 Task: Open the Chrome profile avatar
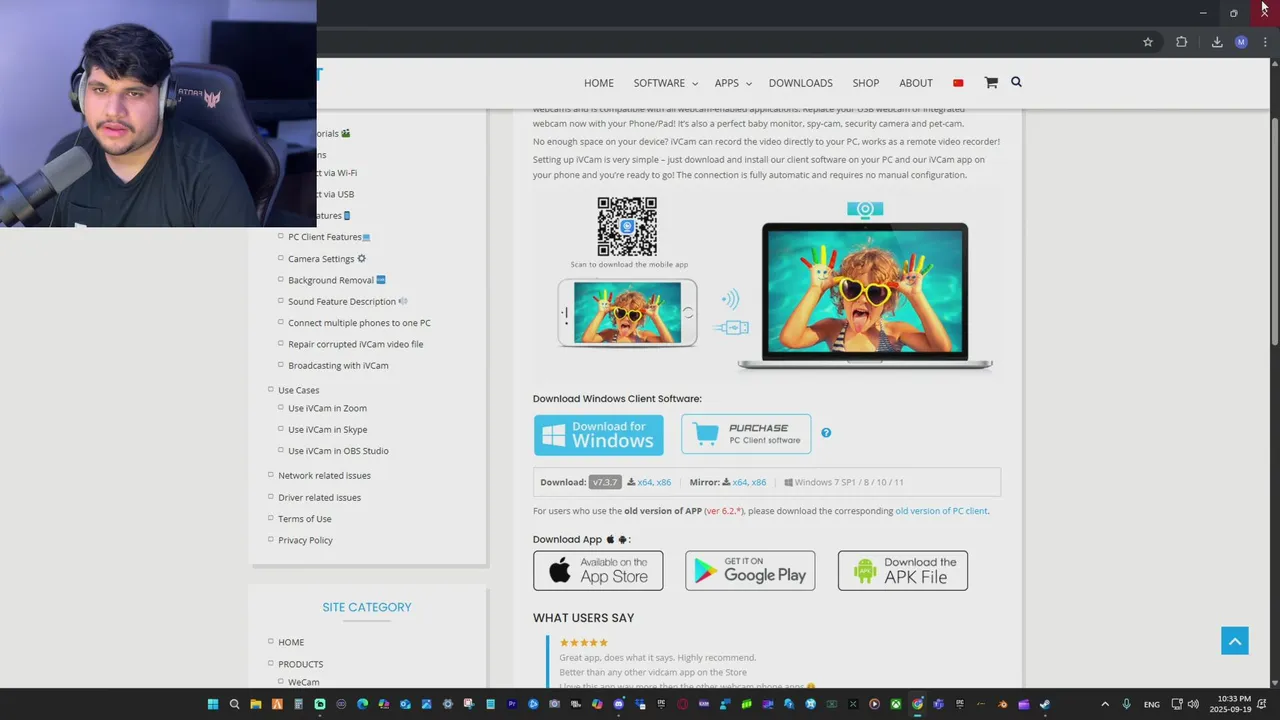coord(1241,42)
